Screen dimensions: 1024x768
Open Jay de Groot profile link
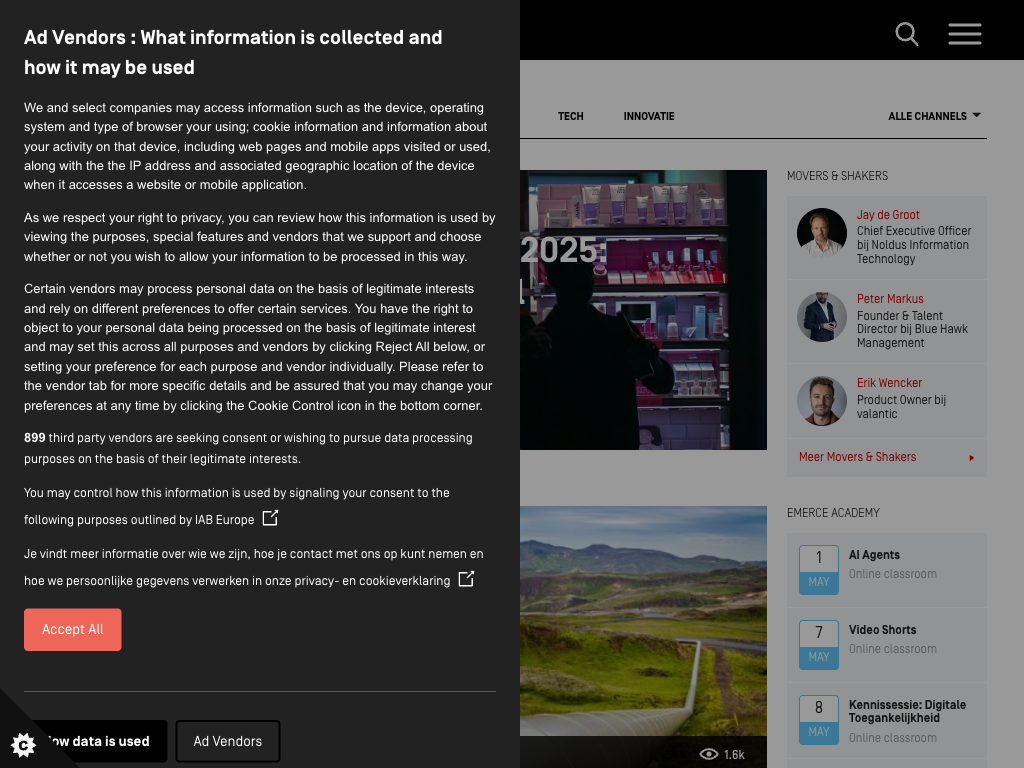[888, 215]
